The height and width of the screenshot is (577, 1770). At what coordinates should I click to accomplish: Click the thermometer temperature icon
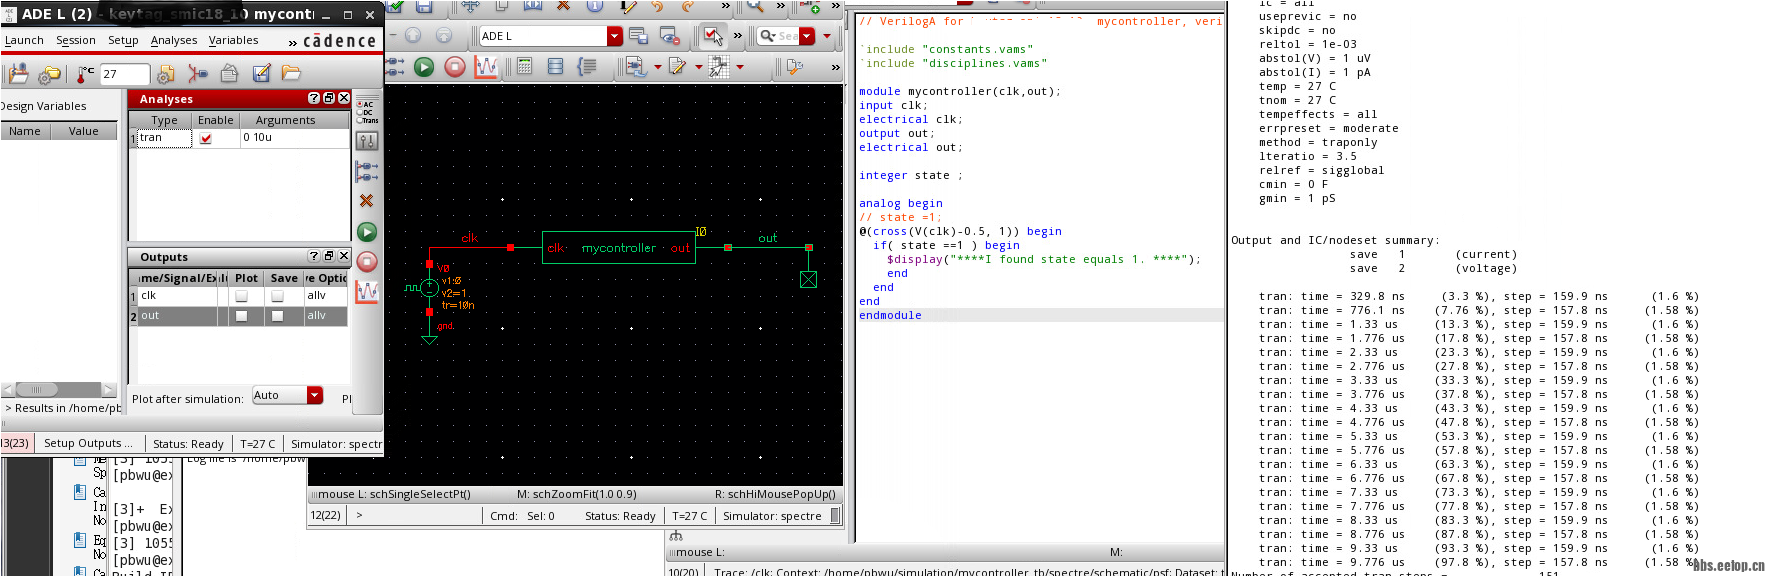[84, 73]
